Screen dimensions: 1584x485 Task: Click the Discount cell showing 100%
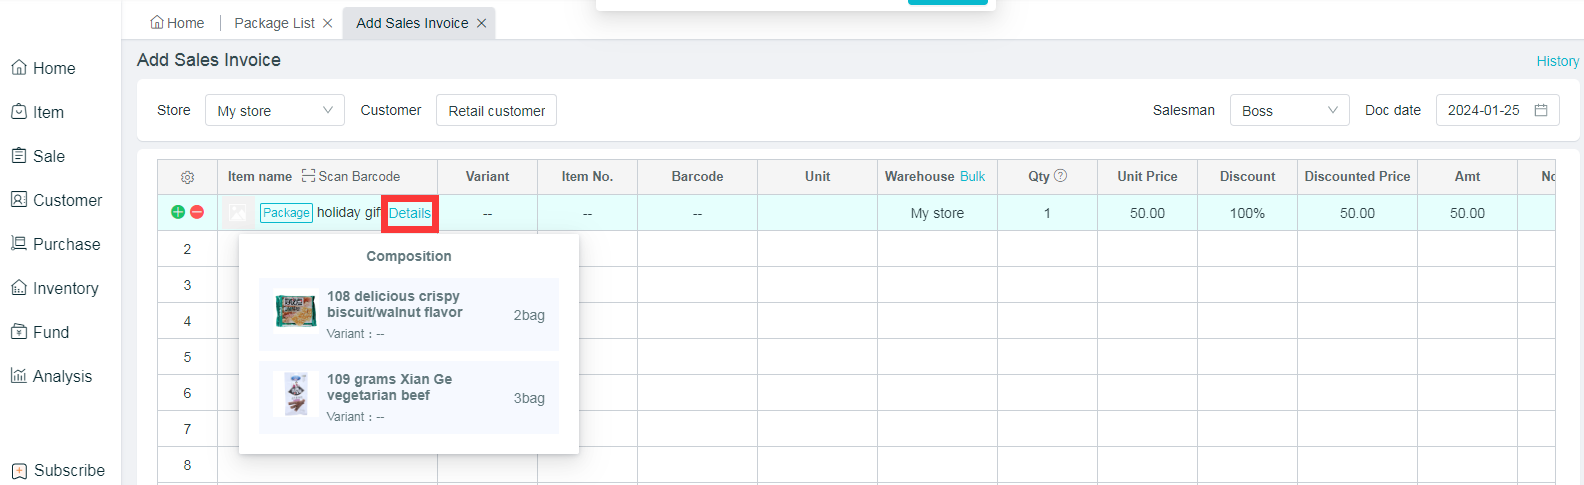pos(1247,213)
